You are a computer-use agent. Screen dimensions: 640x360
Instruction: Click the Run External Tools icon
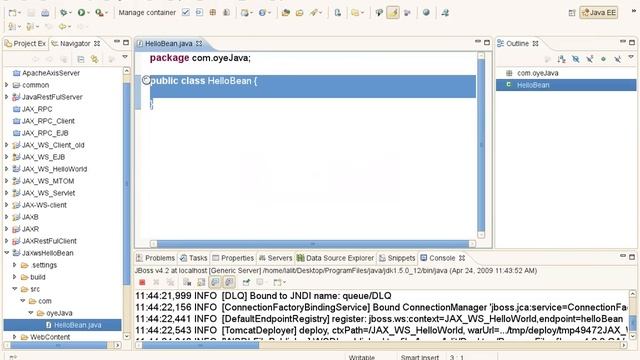tap(99, 13)
